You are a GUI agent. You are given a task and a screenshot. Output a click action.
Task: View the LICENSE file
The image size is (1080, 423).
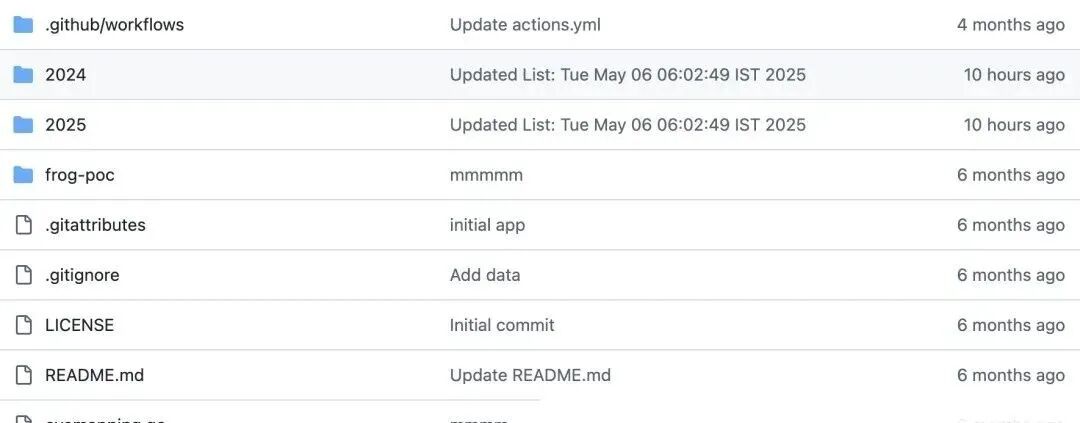pyautogui.click(x=79, y=325)
